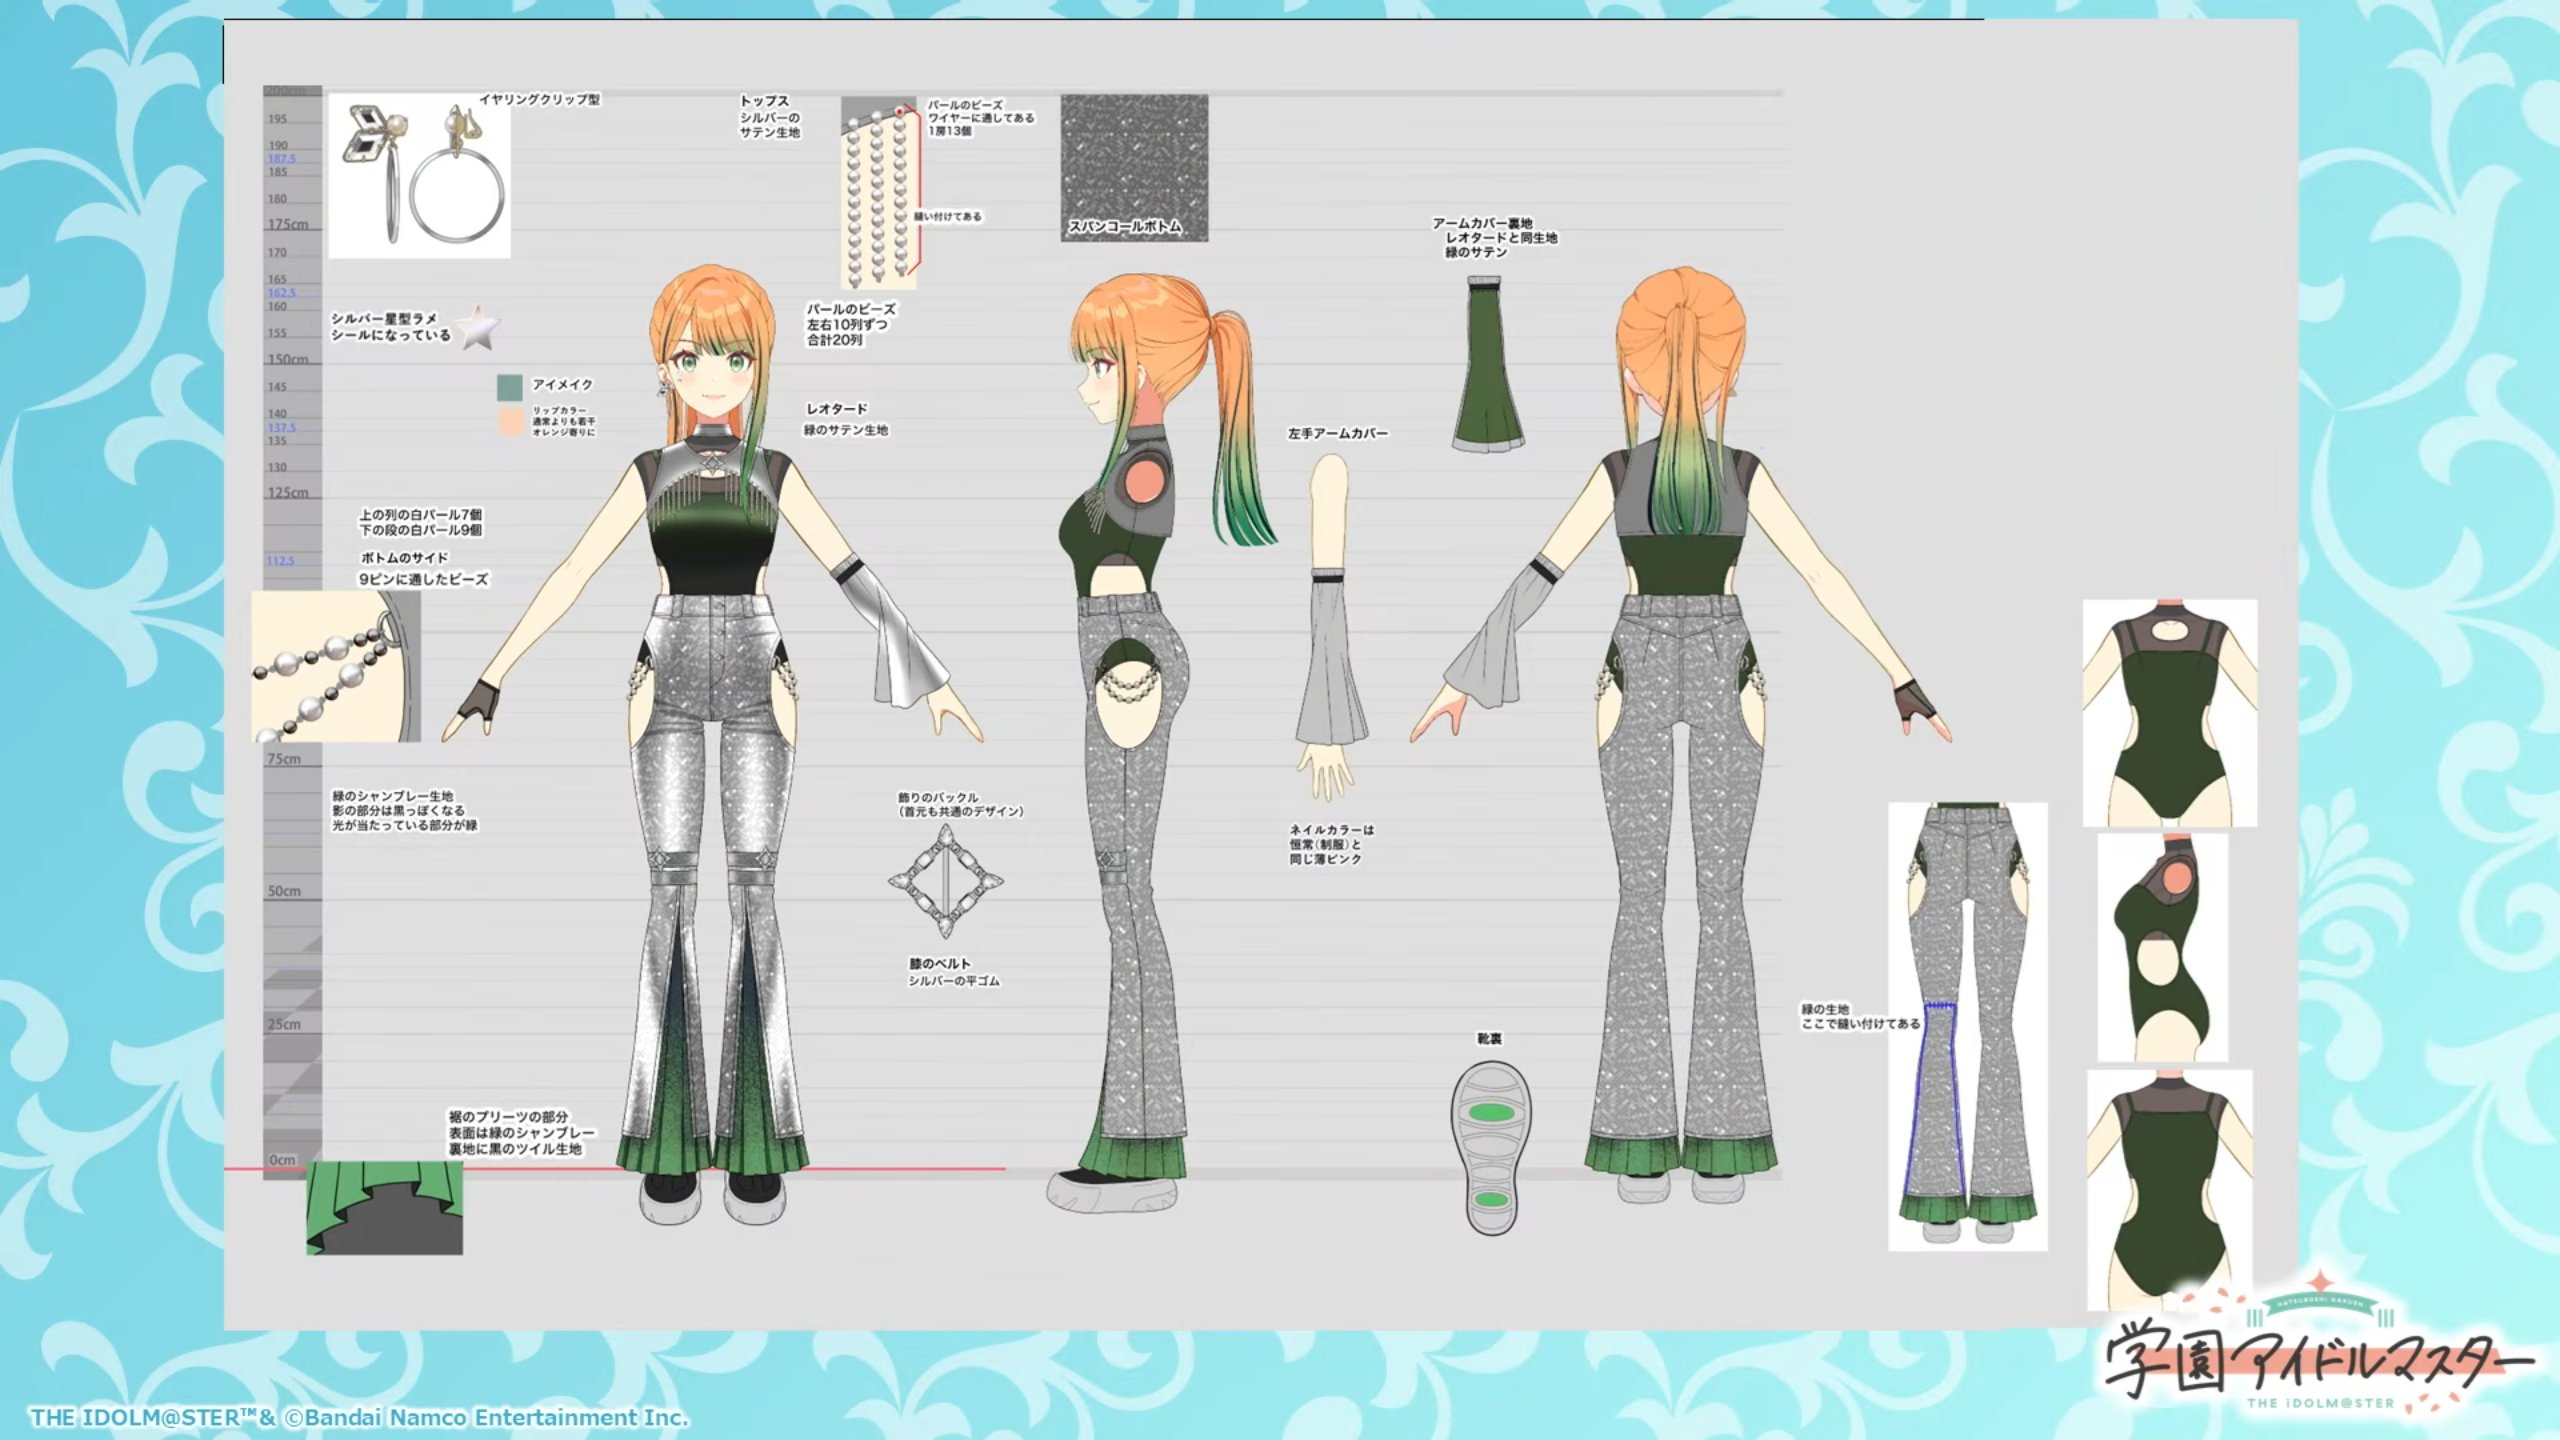2560x1440 pixels.
Task: Click the green hem pleats closeup thumbnail
Action: coord(384,1208)
